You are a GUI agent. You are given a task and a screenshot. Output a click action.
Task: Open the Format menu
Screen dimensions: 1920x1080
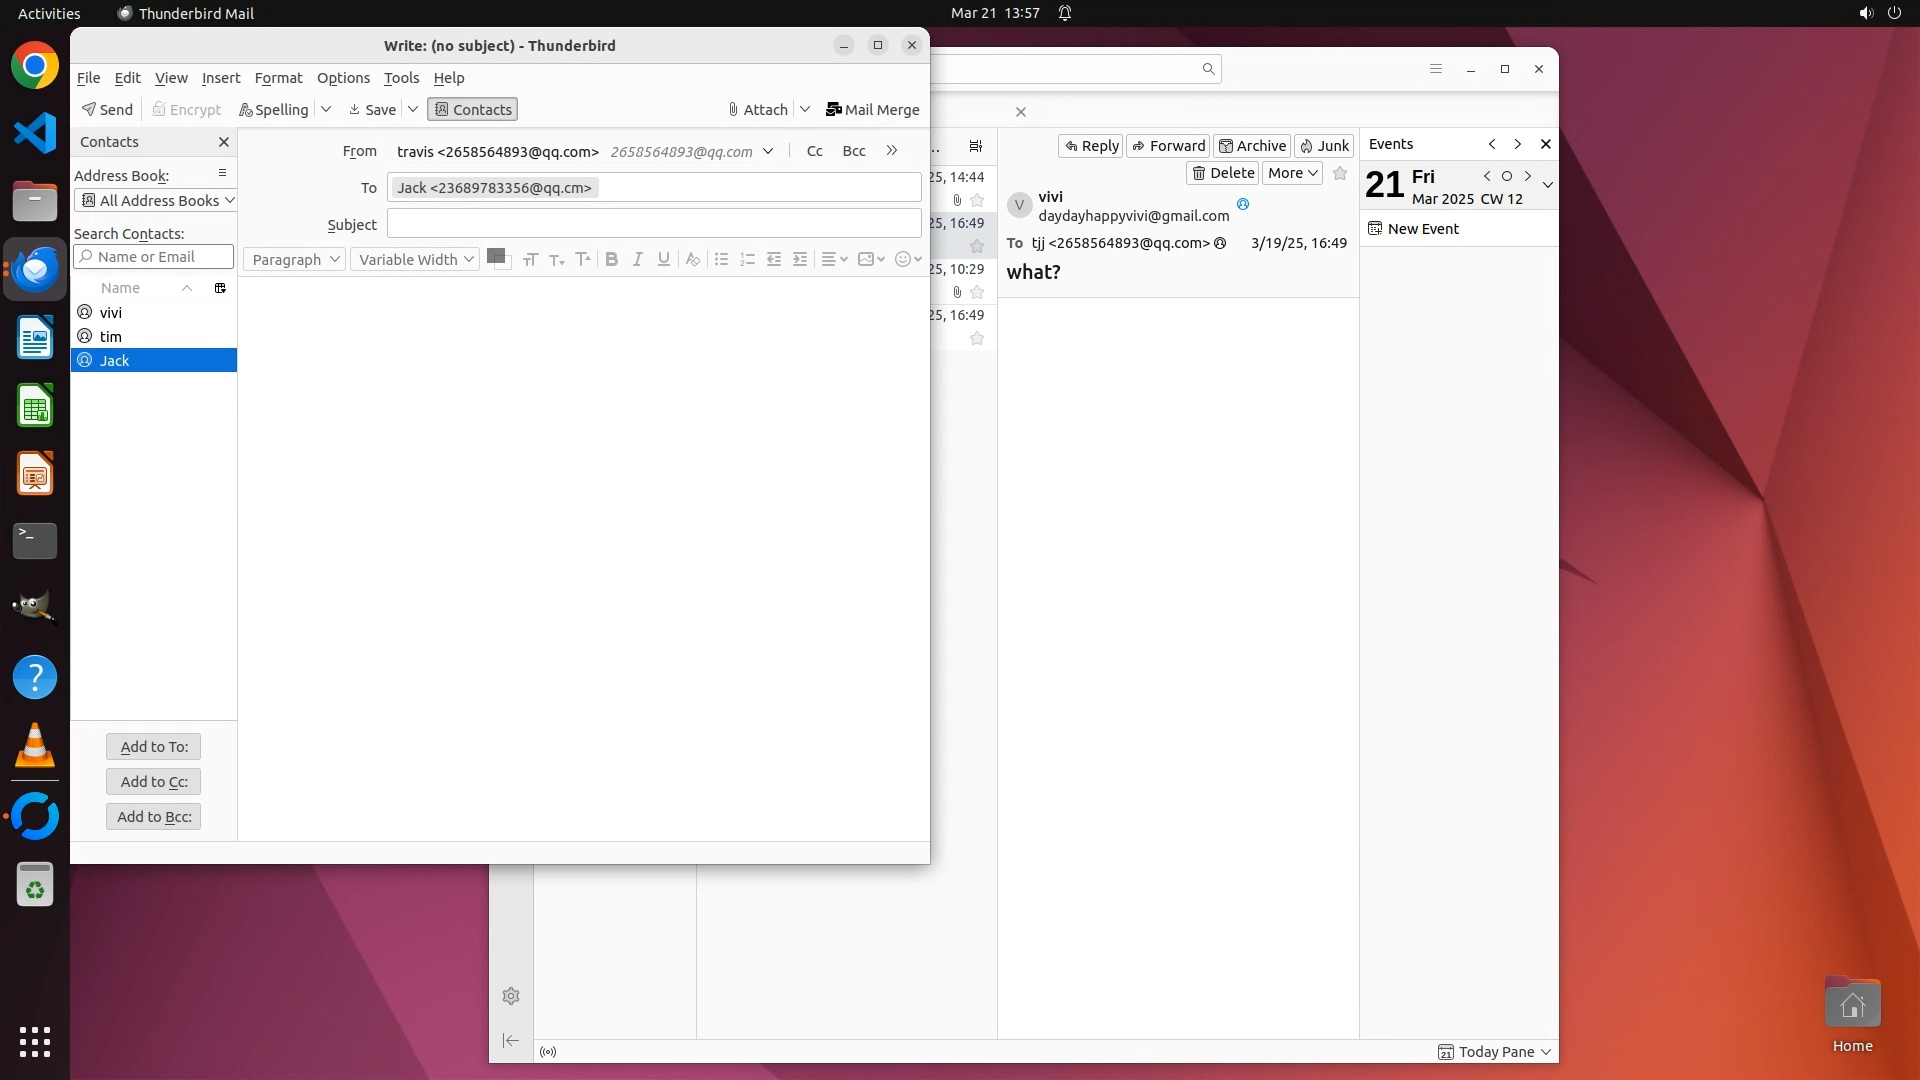pos(278,77)
